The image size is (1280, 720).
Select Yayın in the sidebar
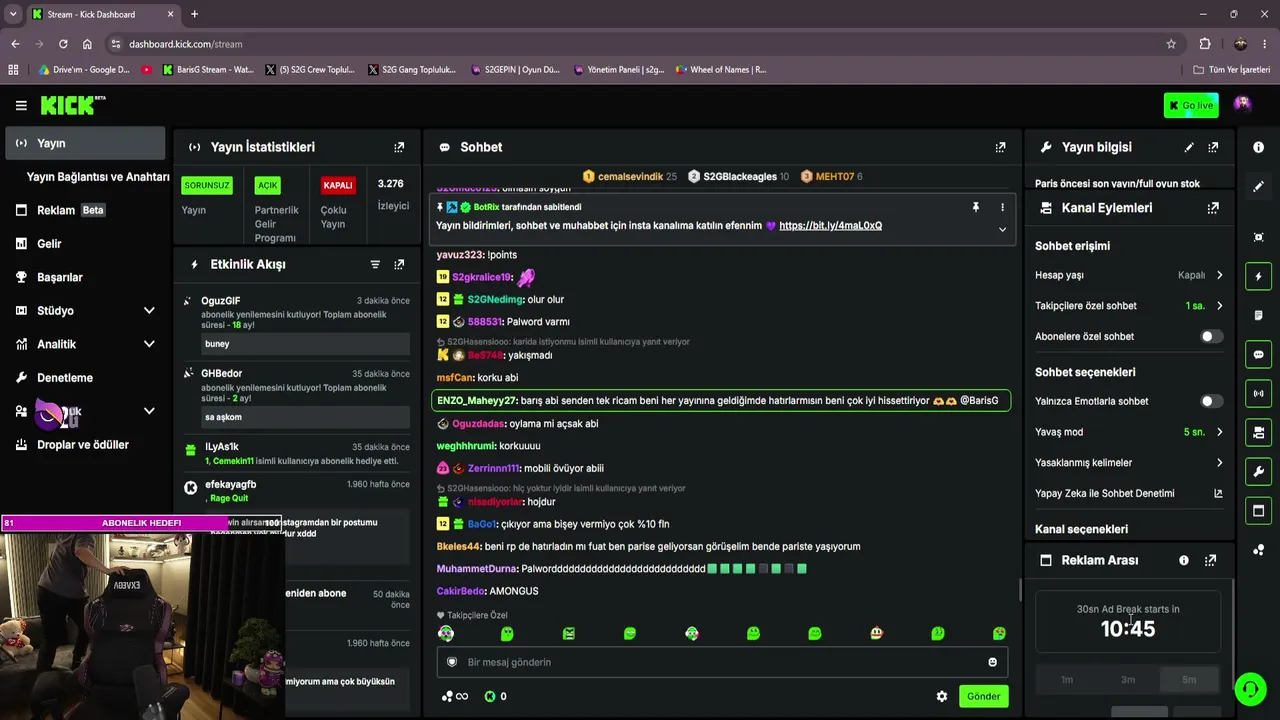pos(85,143)
